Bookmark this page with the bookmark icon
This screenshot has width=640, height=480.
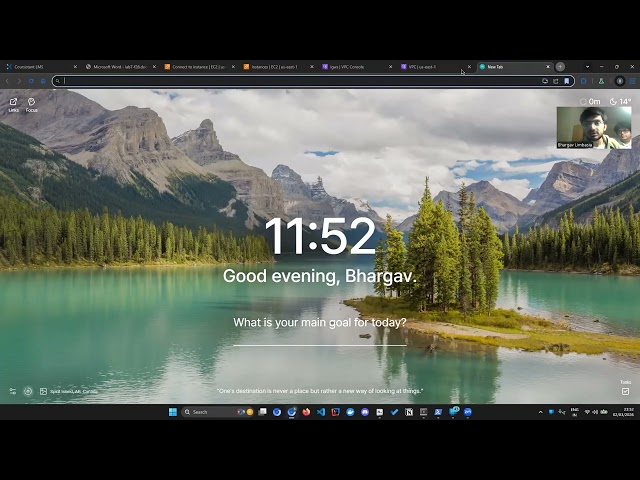click(x=567, y=81)
